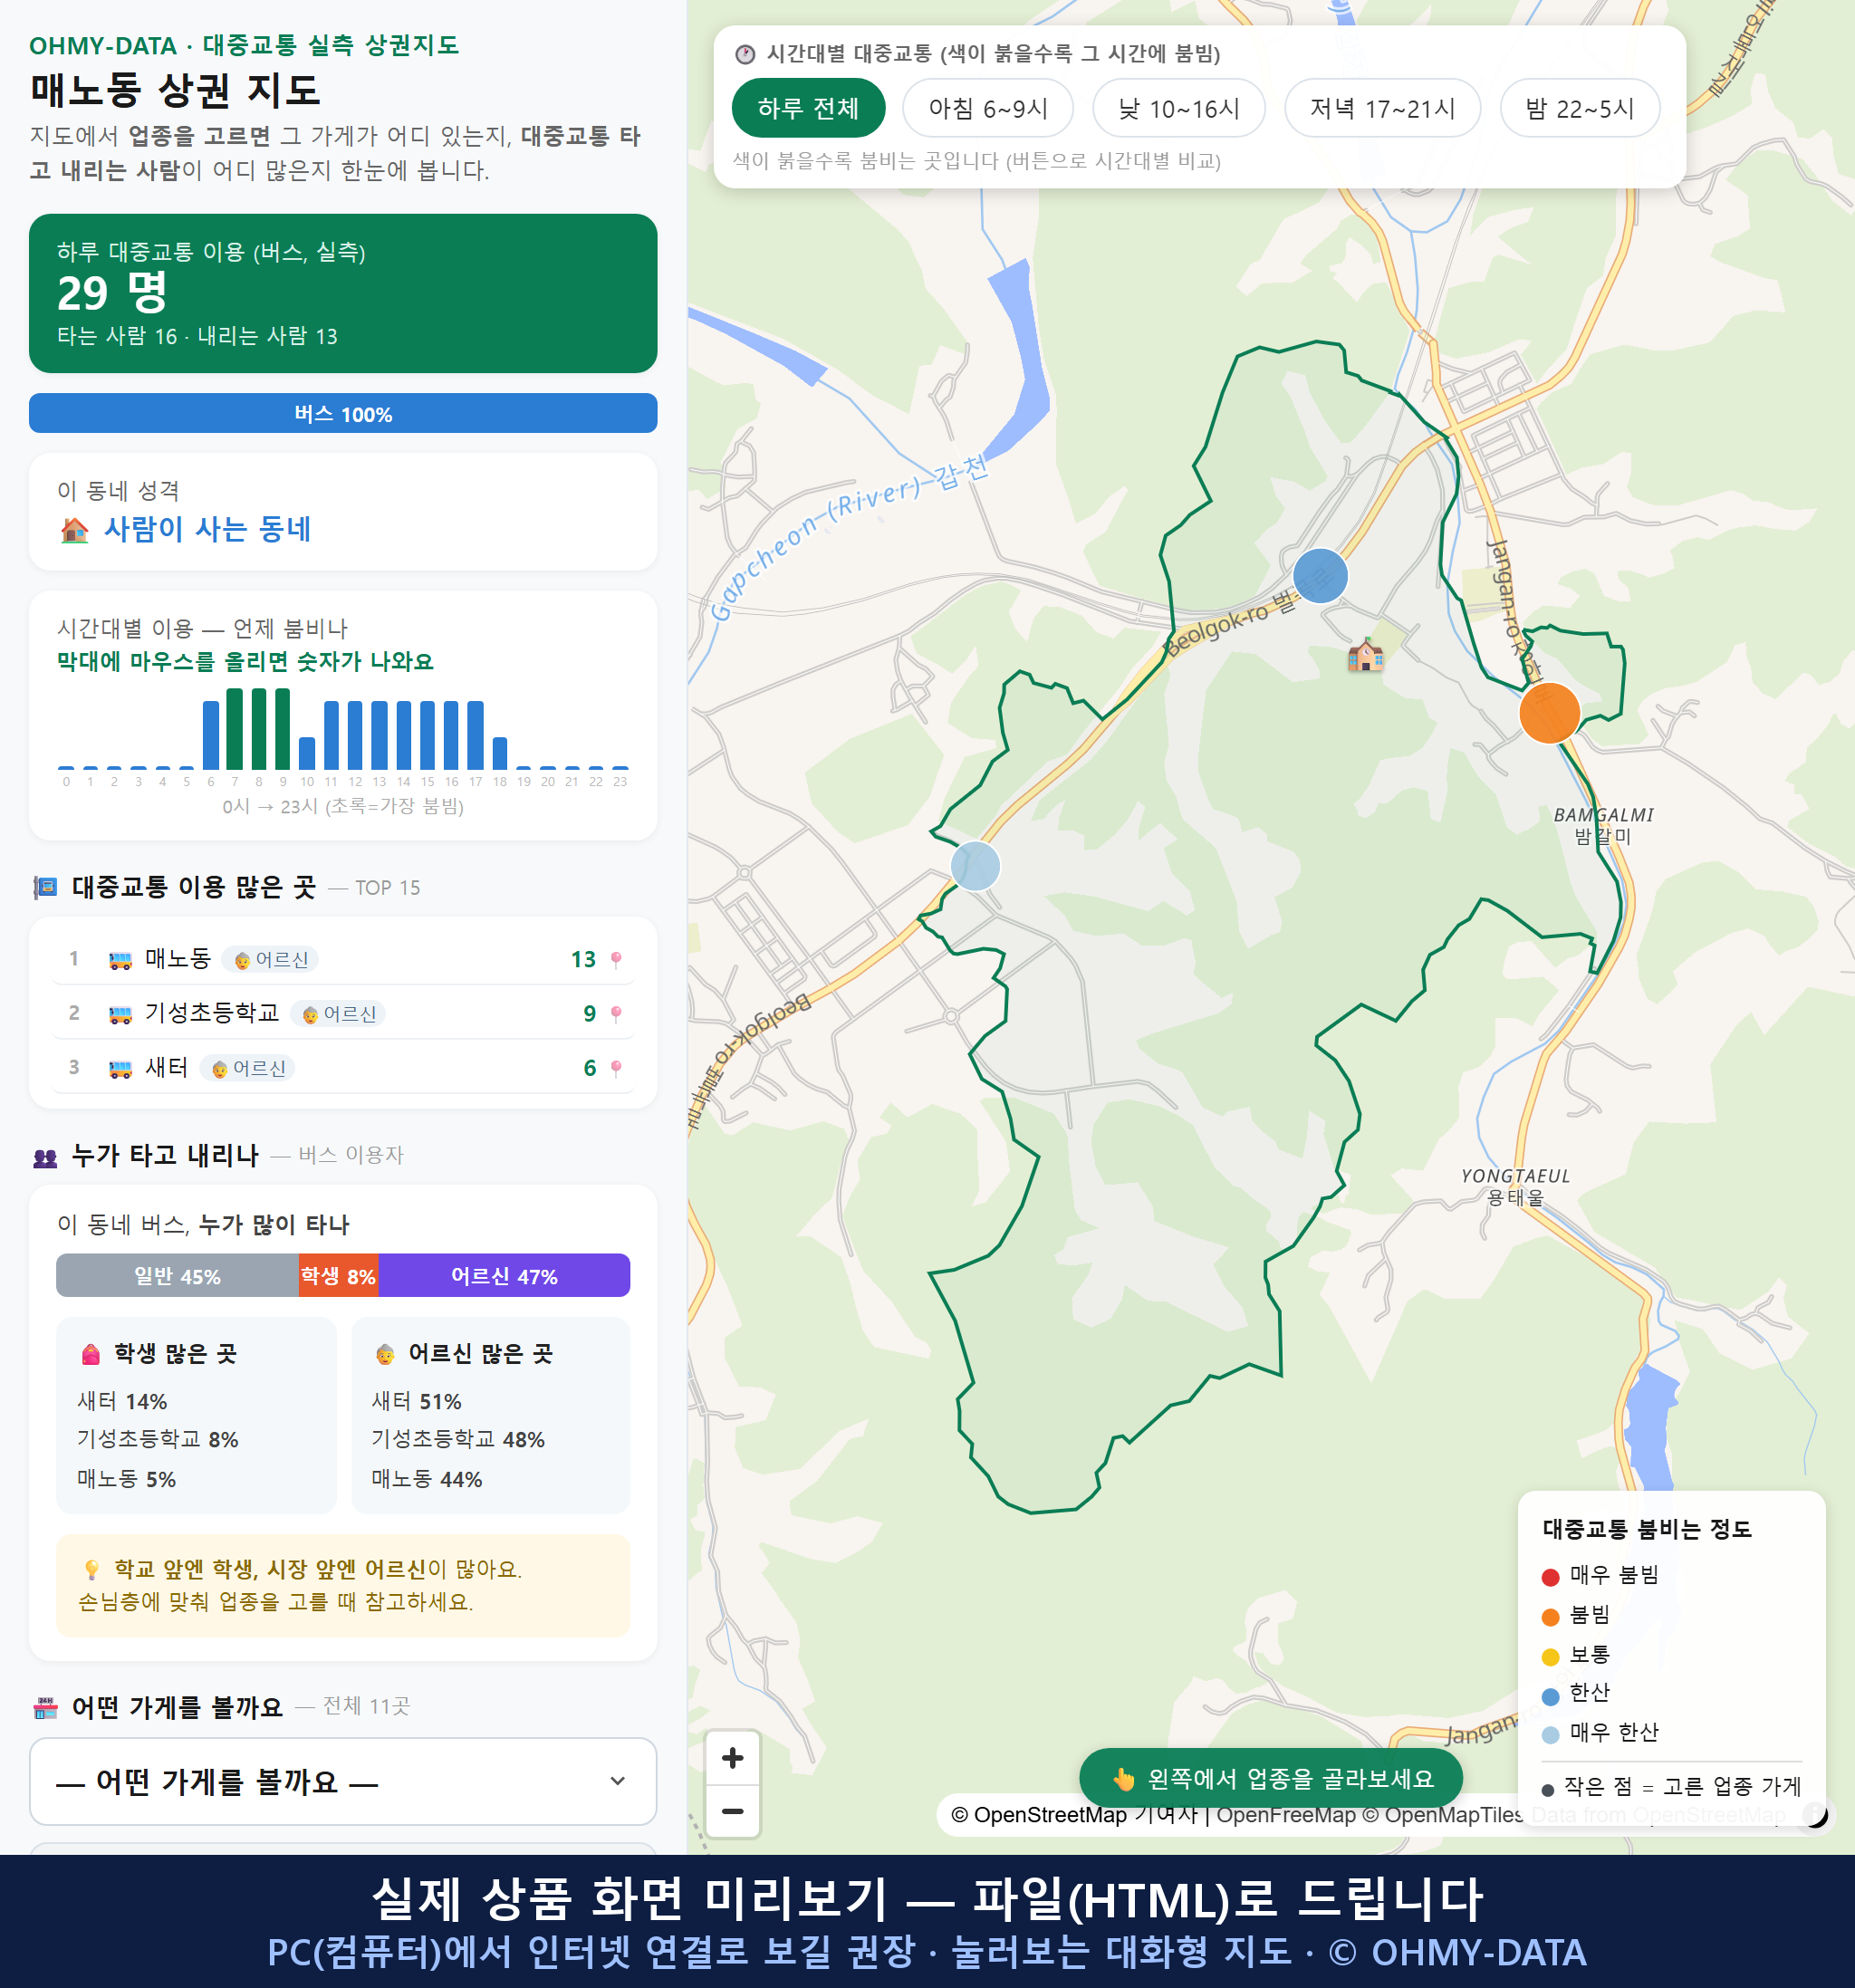Select the 하루 전체 time filter

(x=808, y=108)
